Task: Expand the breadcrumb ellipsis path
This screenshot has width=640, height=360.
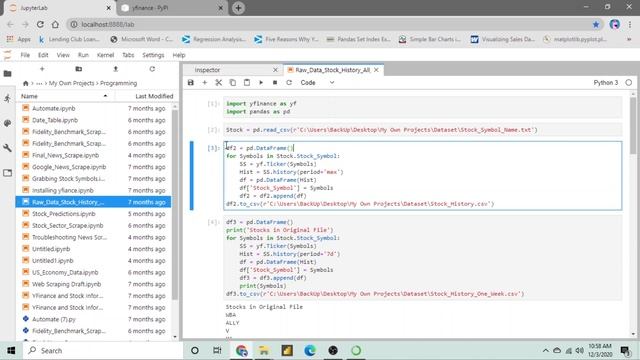Action: 39,83
